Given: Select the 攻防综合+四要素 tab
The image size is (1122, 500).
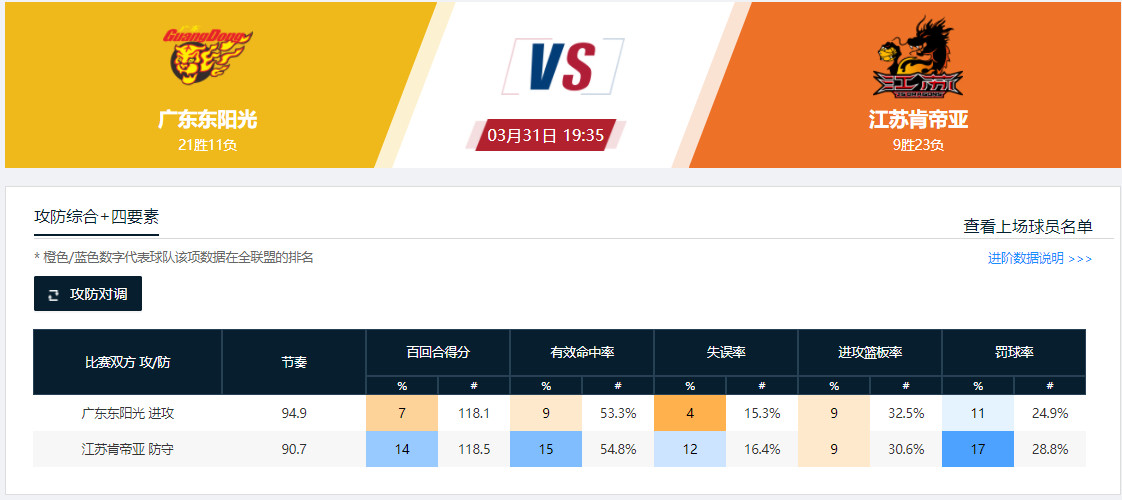Looking at the screenshot, I should pyautogui.click(x=96, y=217).
